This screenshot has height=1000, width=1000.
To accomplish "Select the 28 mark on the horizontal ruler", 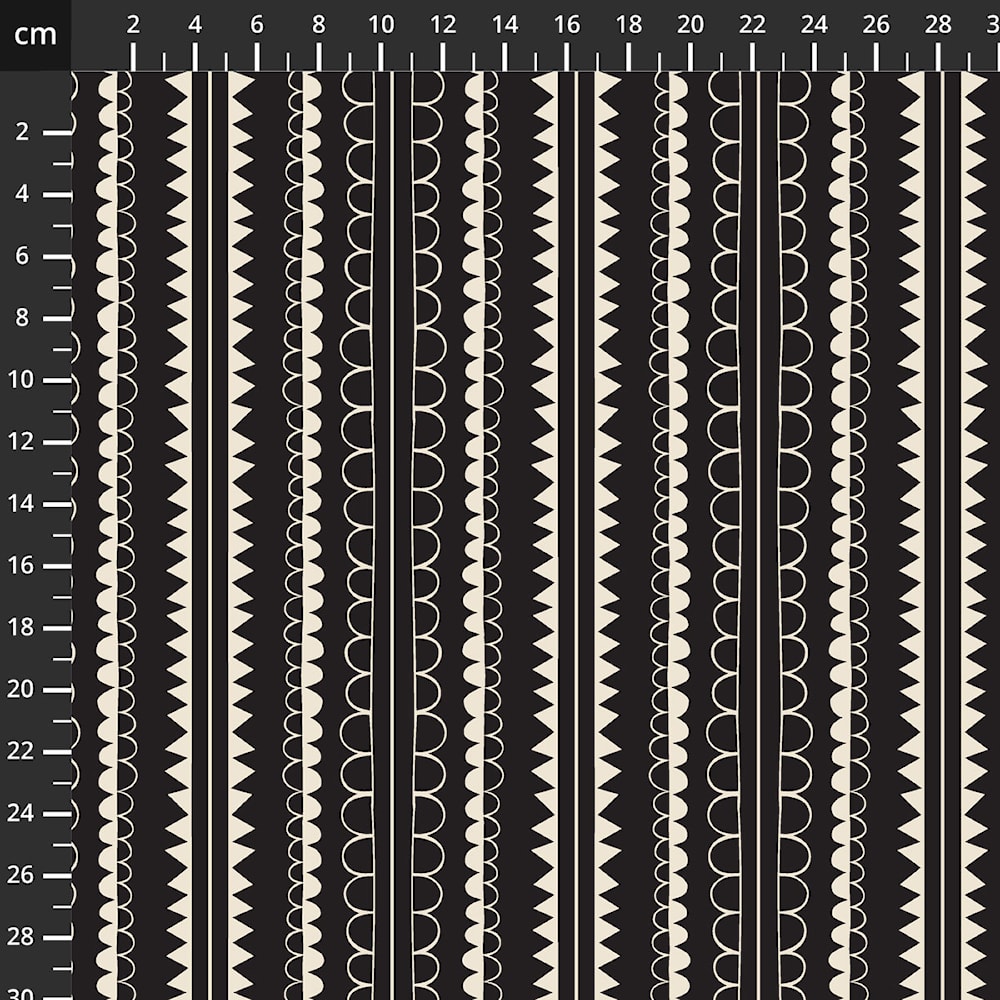I will [938, 25].
